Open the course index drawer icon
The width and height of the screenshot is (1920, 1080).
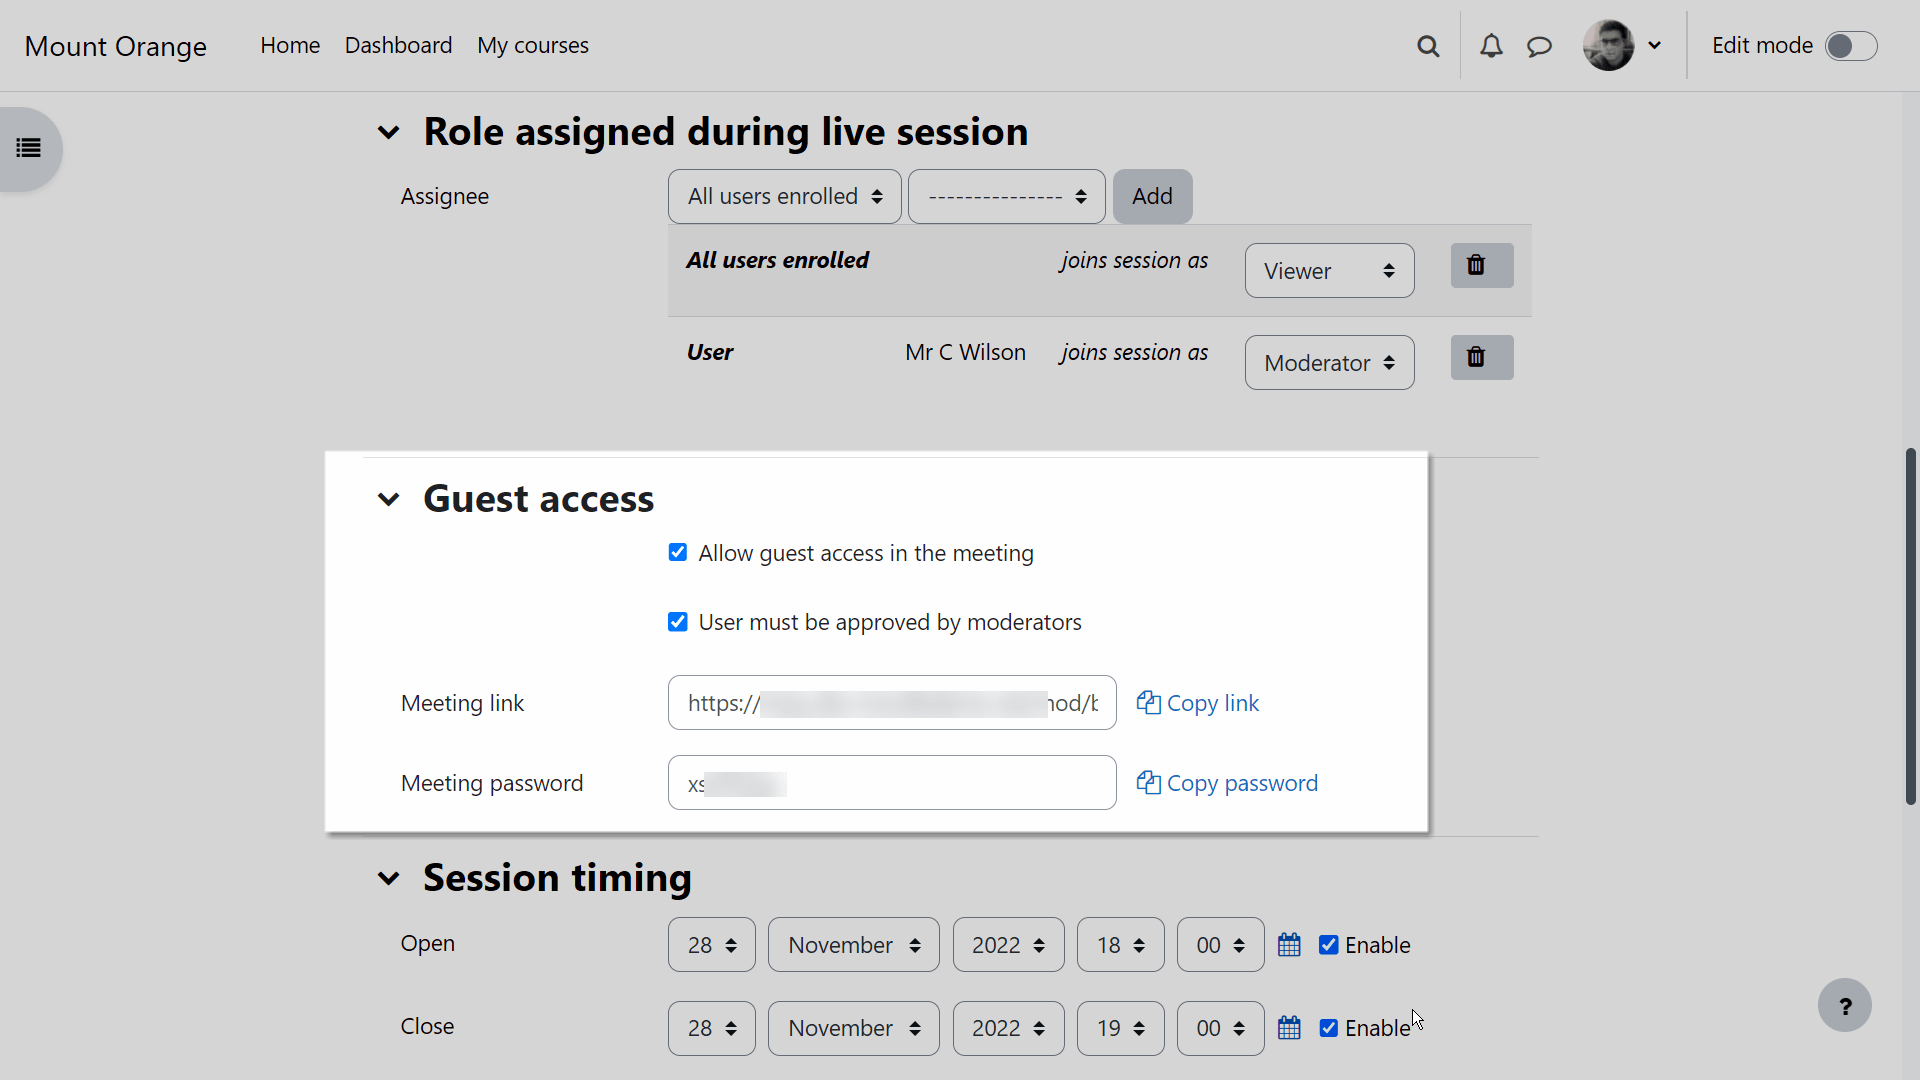pos(28,148)
